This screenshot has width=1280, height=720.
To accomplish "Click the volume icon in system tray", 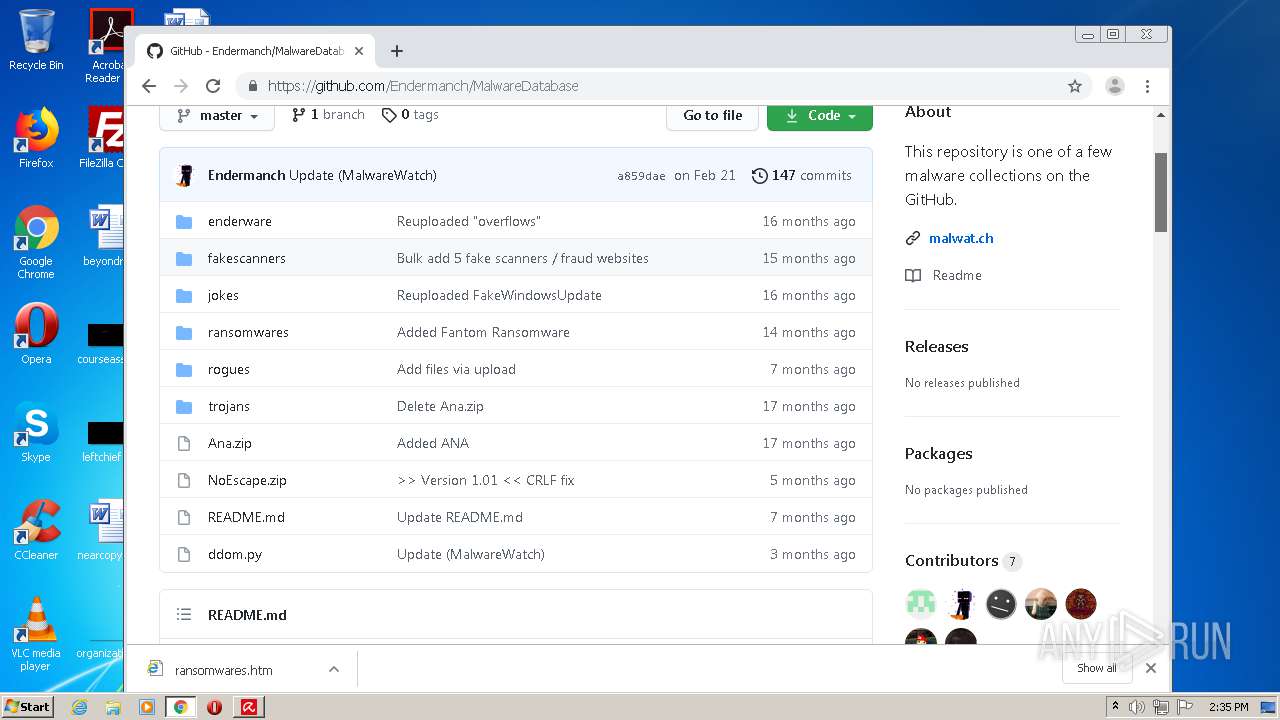I will pyautogui.click(x=1136, y=707).
